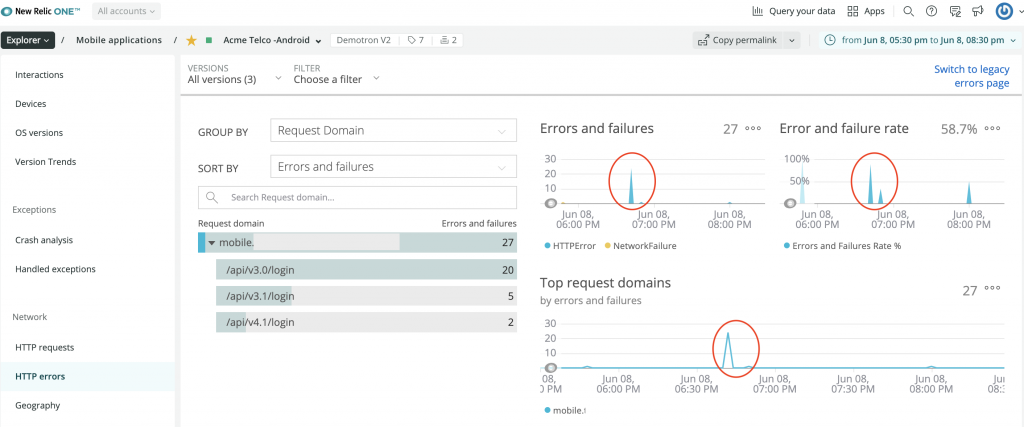Click the magnifier icon in Request domain search
Screen dimensions: 1024x427
click(x=212, y=197)
